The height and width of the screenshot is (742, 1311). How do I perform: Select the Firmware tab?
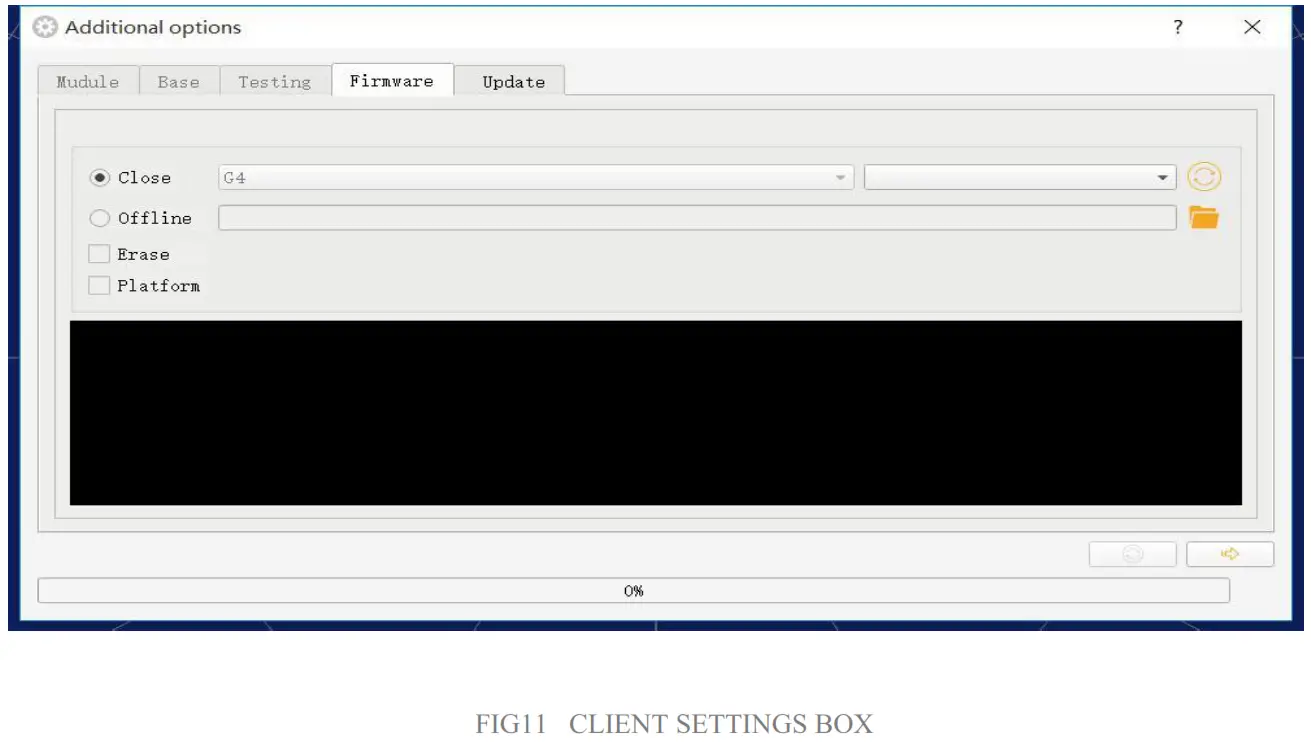pyautogui.click(x=392, y=80)
